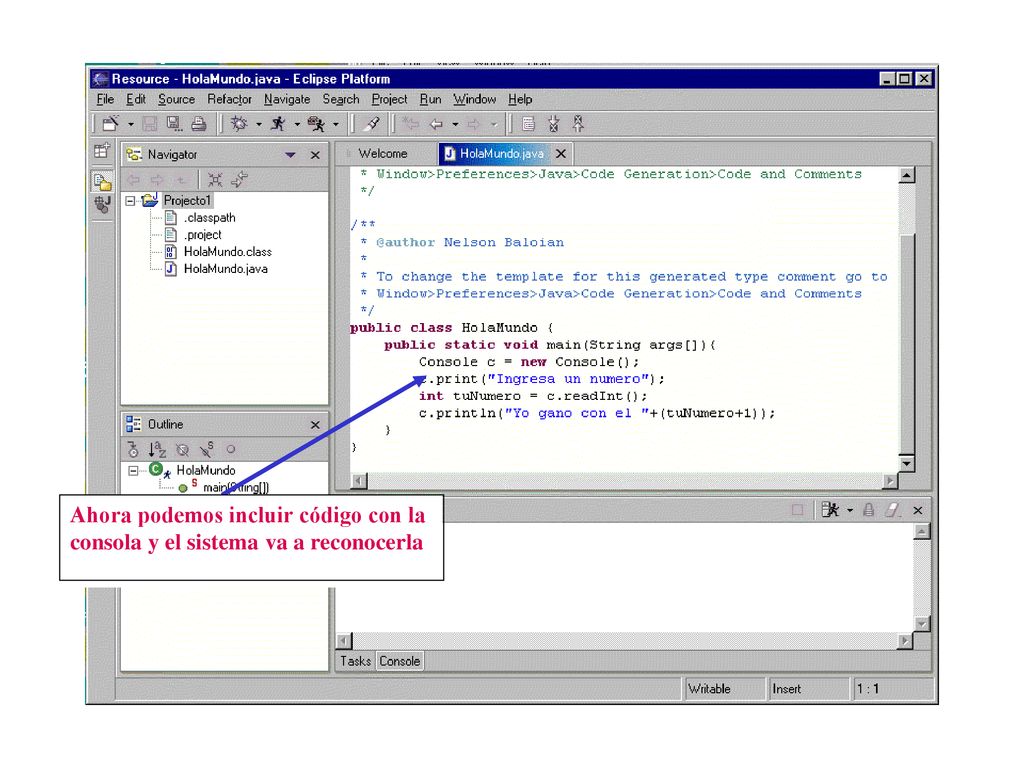Screen dimensions: 1024x768
Task: Select the Resource perspective icon in sidebar
Action: [x=102, y=181]
